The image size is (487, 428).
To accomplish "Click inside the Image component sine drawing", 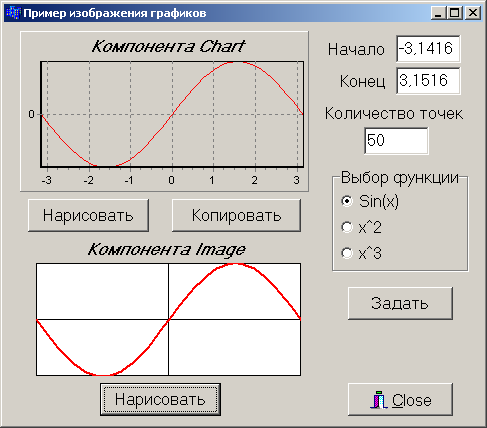I will pyautogui.click(x=168, y=319).
